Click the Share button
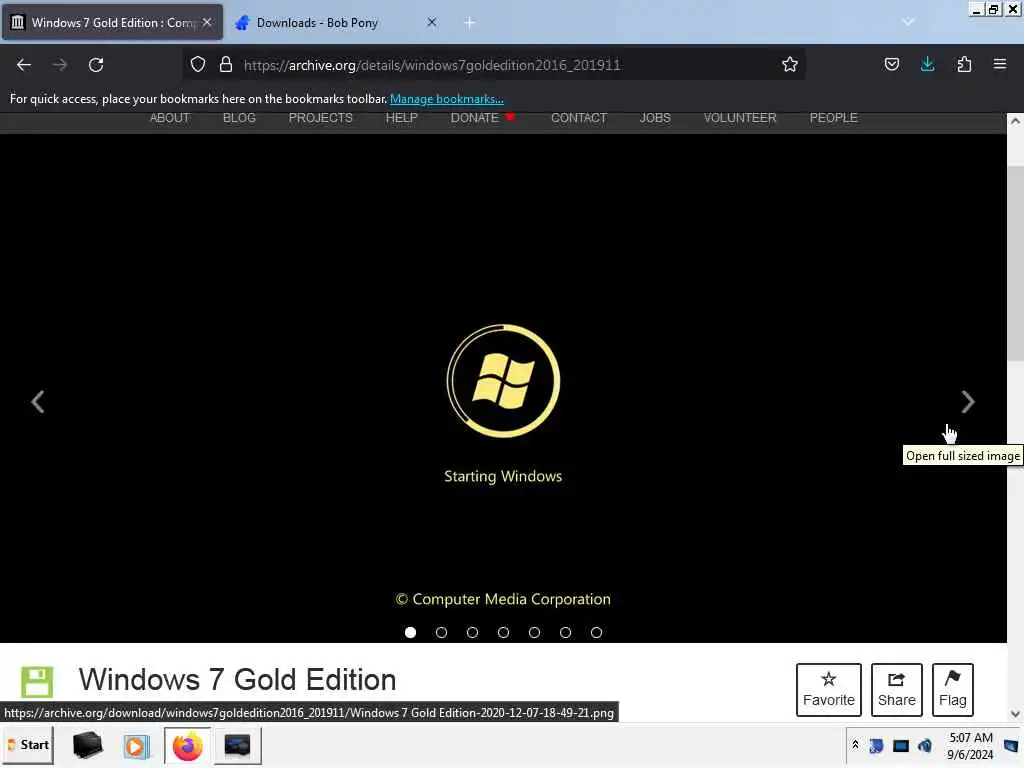Viewport: 1024px width, 768px height. [x=897, y=690]
